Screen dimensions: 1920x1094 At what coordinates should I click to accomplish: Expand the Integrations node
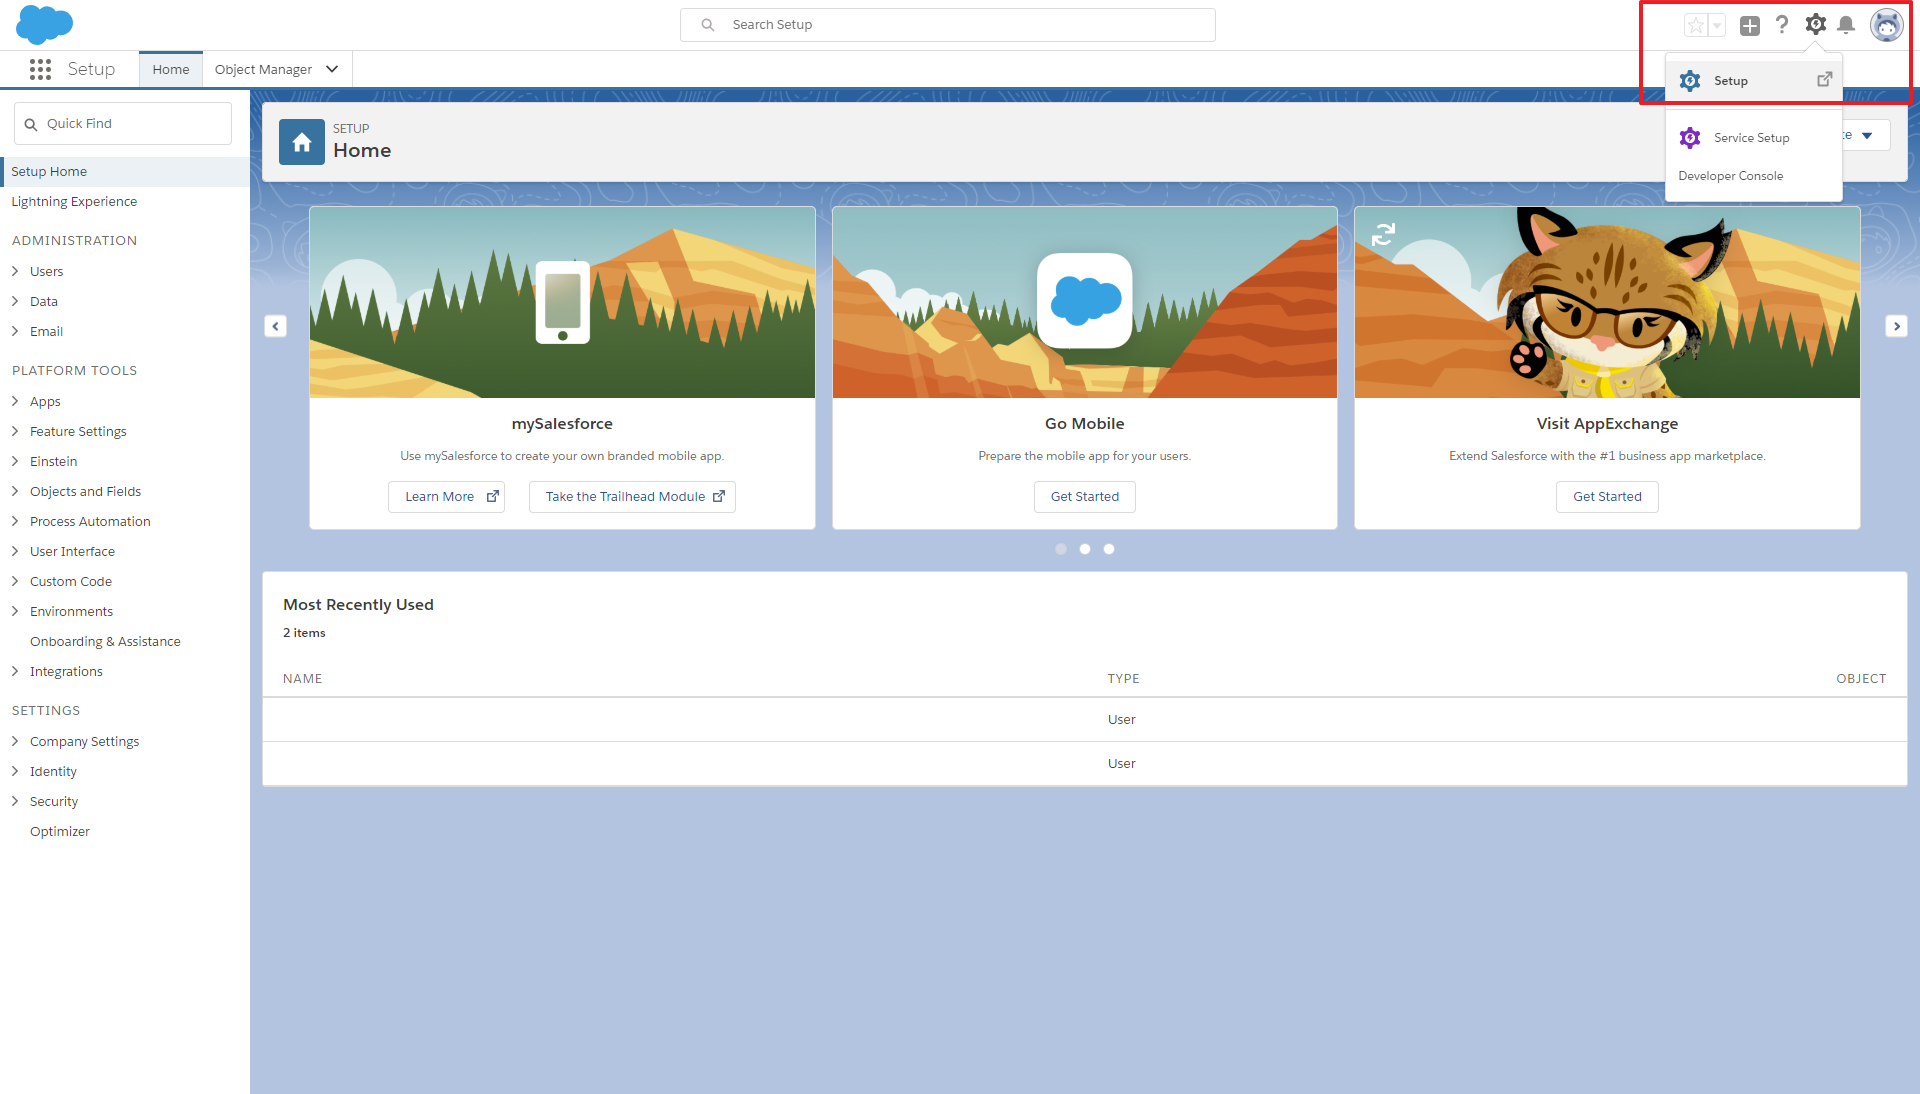click(x=15, y=671)
